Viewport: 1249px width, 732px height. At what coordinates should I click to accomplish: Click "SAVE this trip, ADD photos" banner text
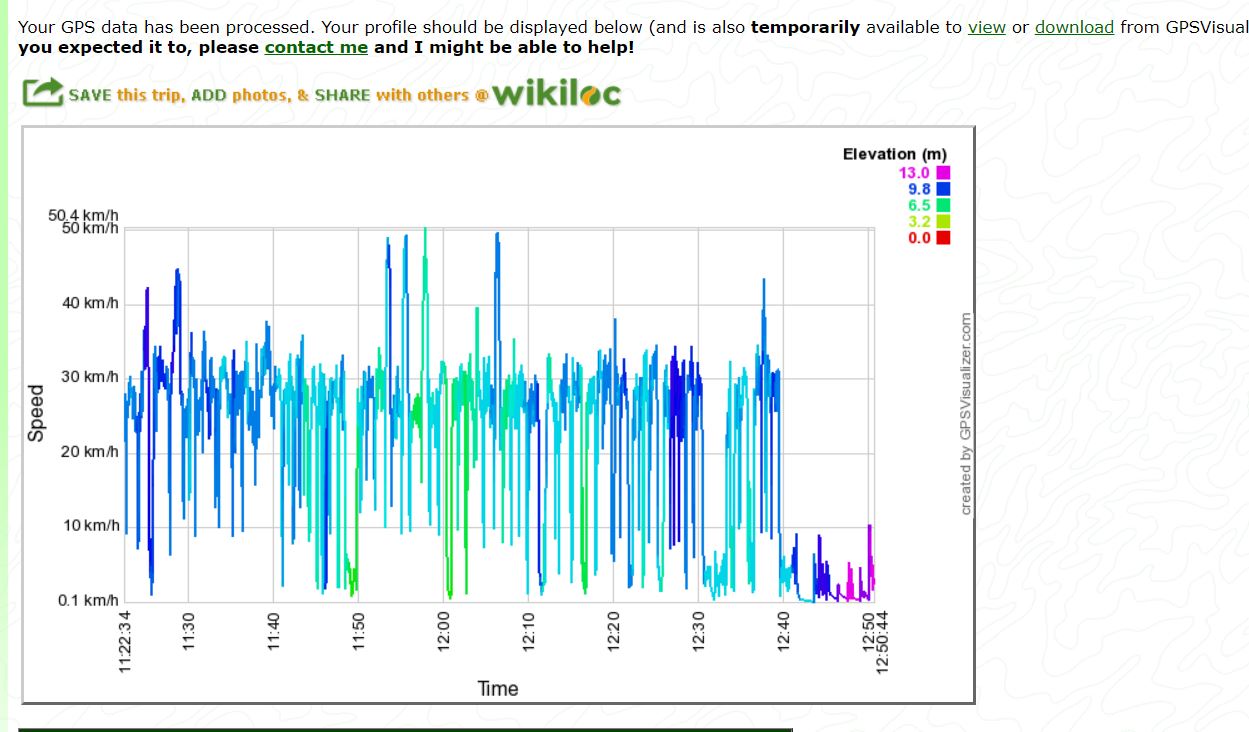[180, 95]
